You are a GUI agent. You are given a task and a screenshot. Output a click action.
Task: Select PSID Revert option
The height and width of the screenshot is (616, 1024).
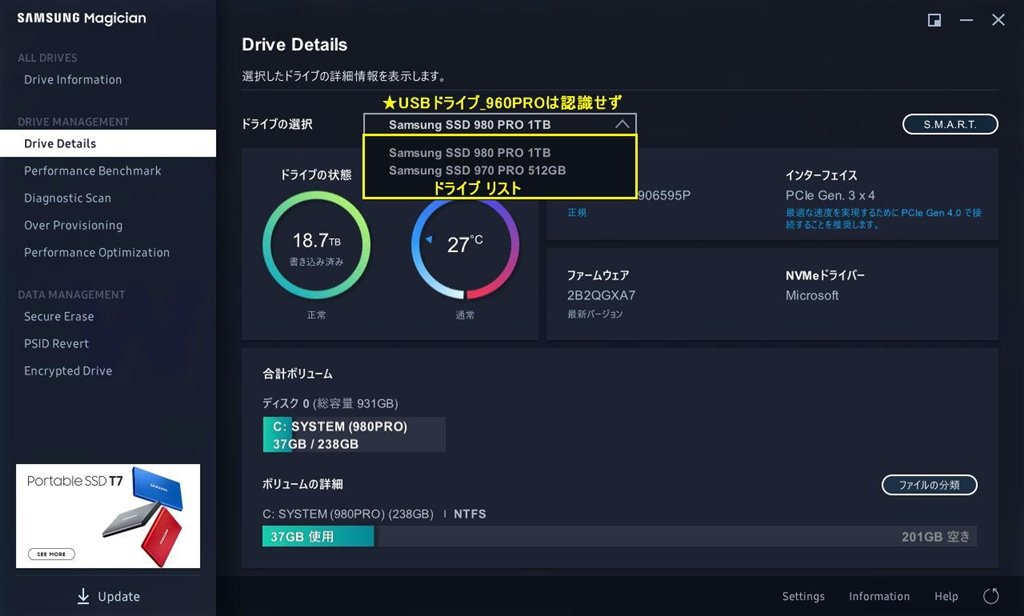[56, 344]
